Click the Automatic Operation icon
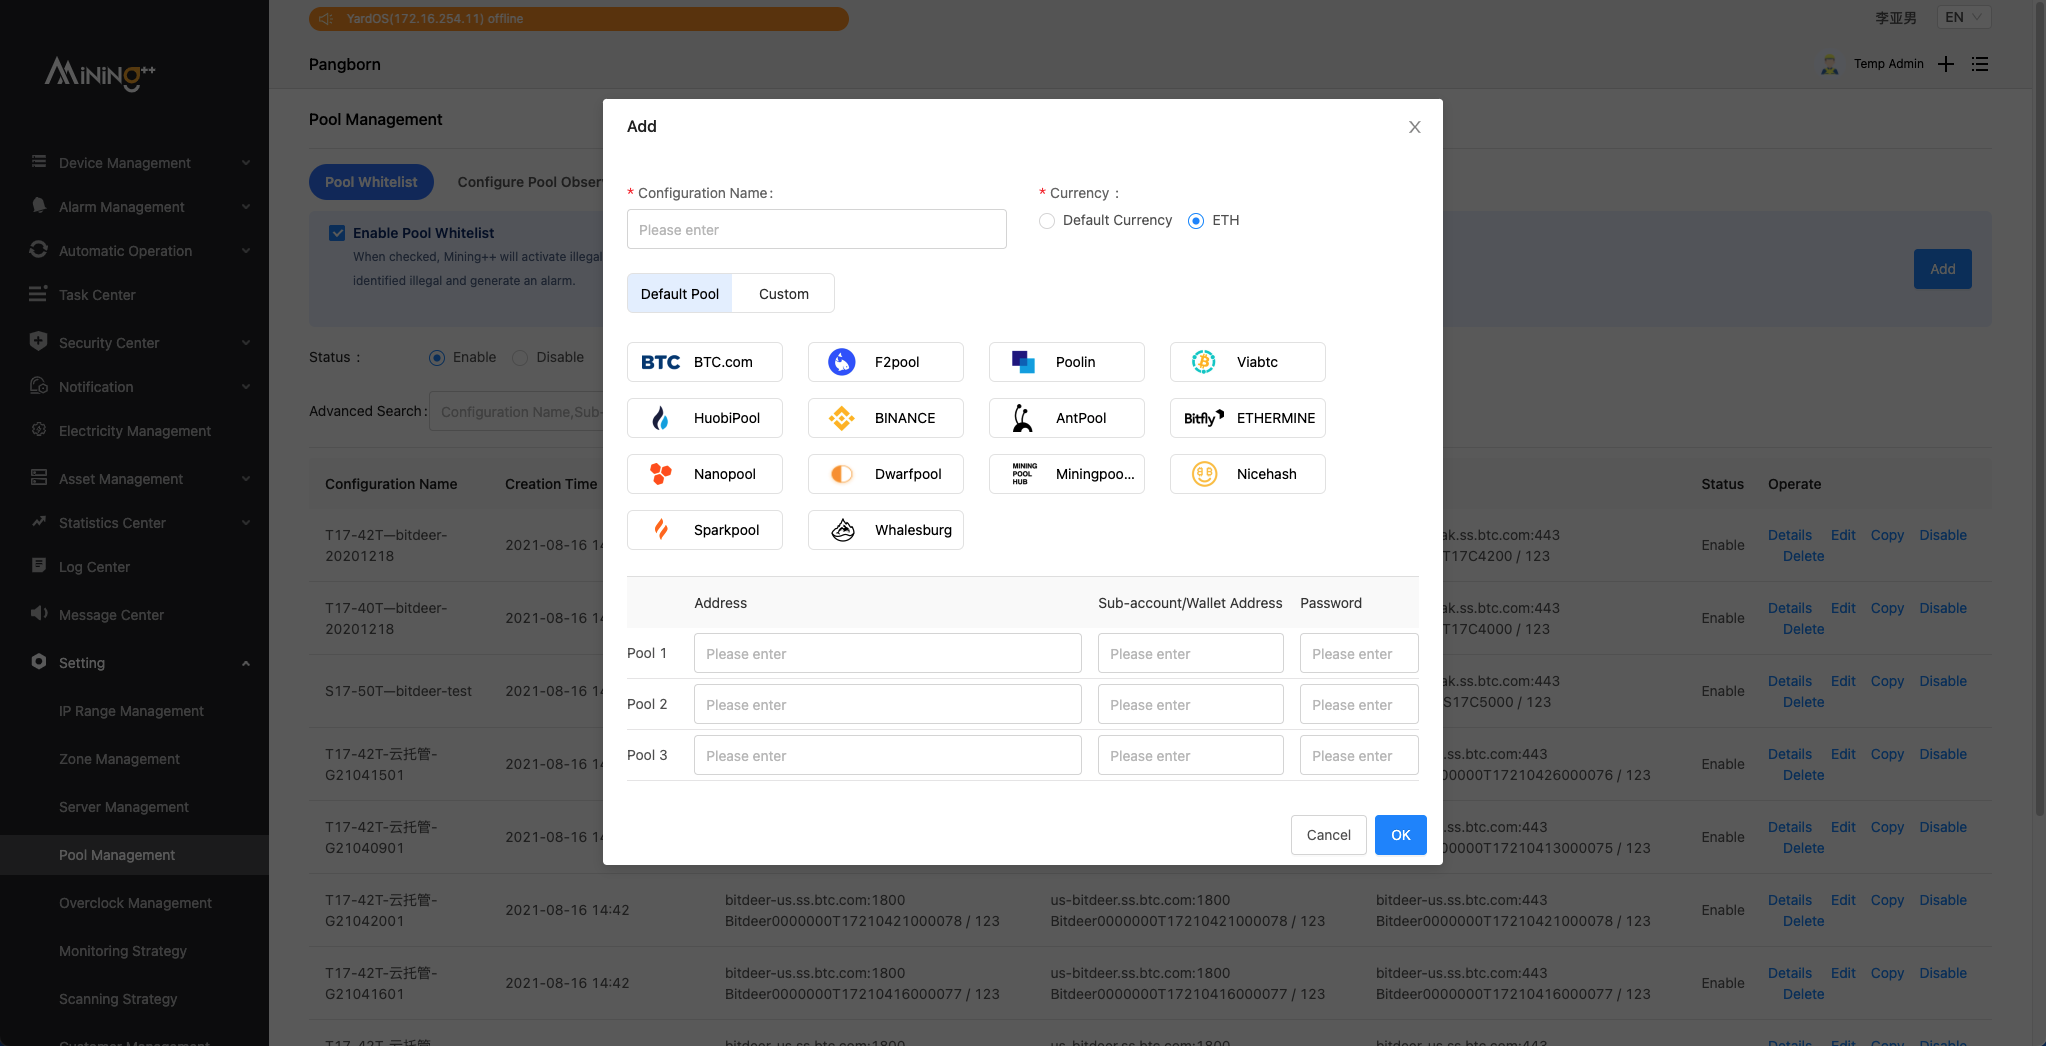2046x1046 pixels. [x=39, y=250]
